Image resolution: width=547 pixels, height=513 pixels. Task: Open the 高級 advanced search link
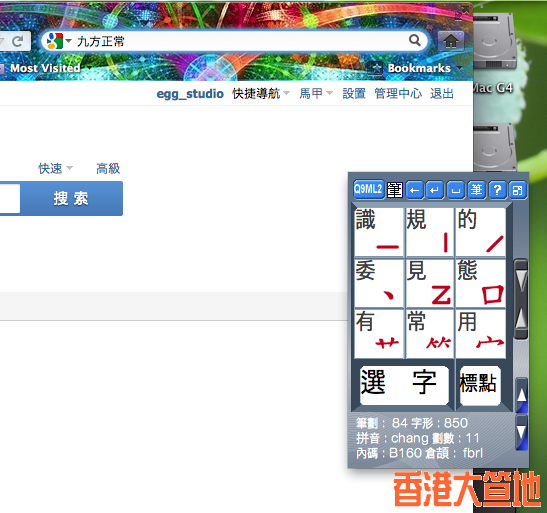108,168
